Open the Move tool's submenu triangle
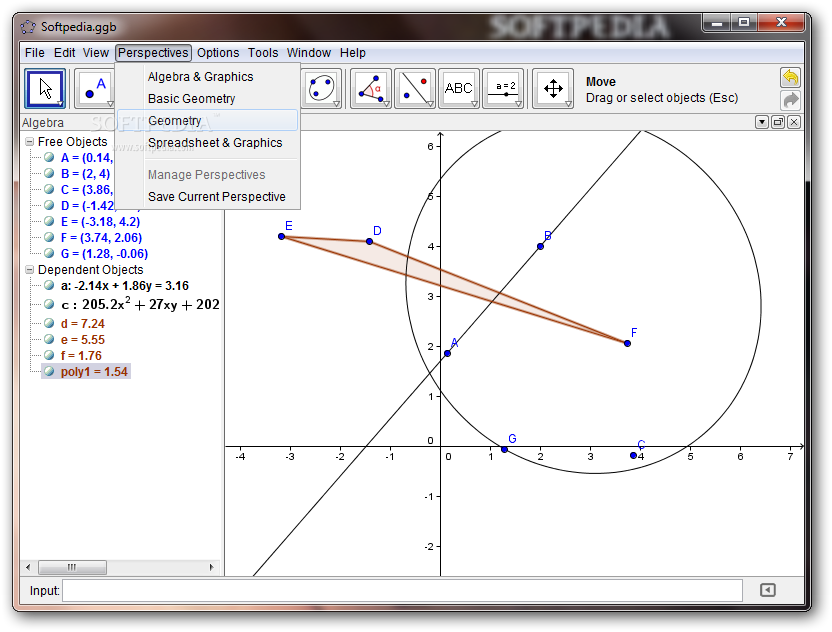 point(60,104)
